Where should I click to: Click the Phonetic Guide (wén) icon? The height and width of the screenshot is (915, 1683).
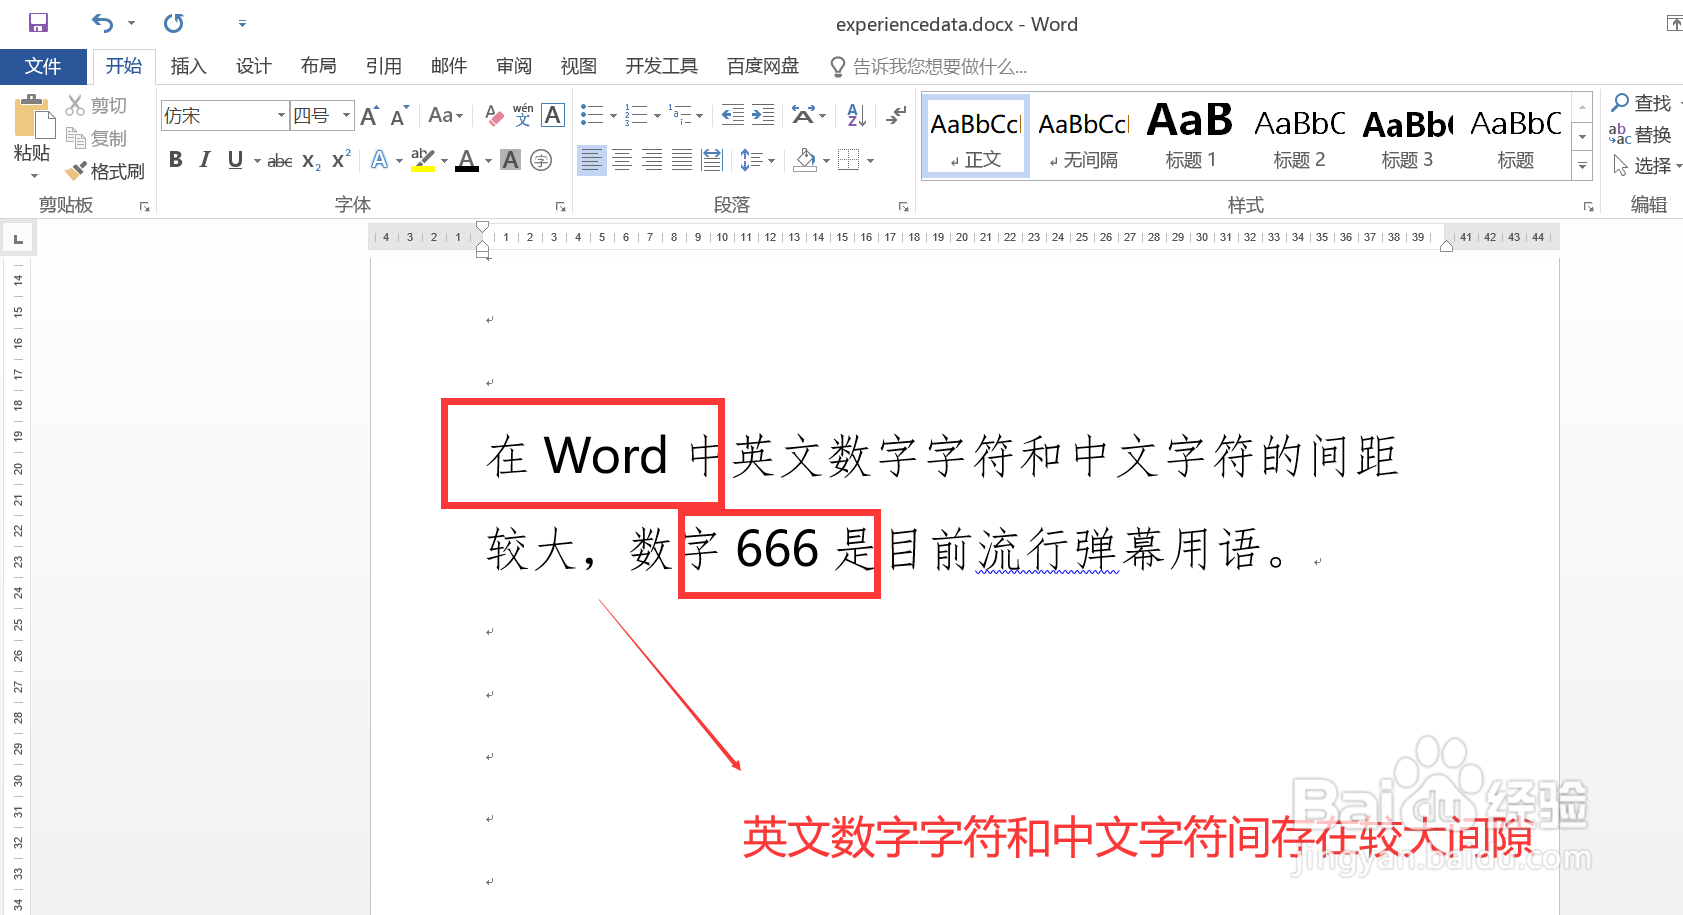point(523,116)
